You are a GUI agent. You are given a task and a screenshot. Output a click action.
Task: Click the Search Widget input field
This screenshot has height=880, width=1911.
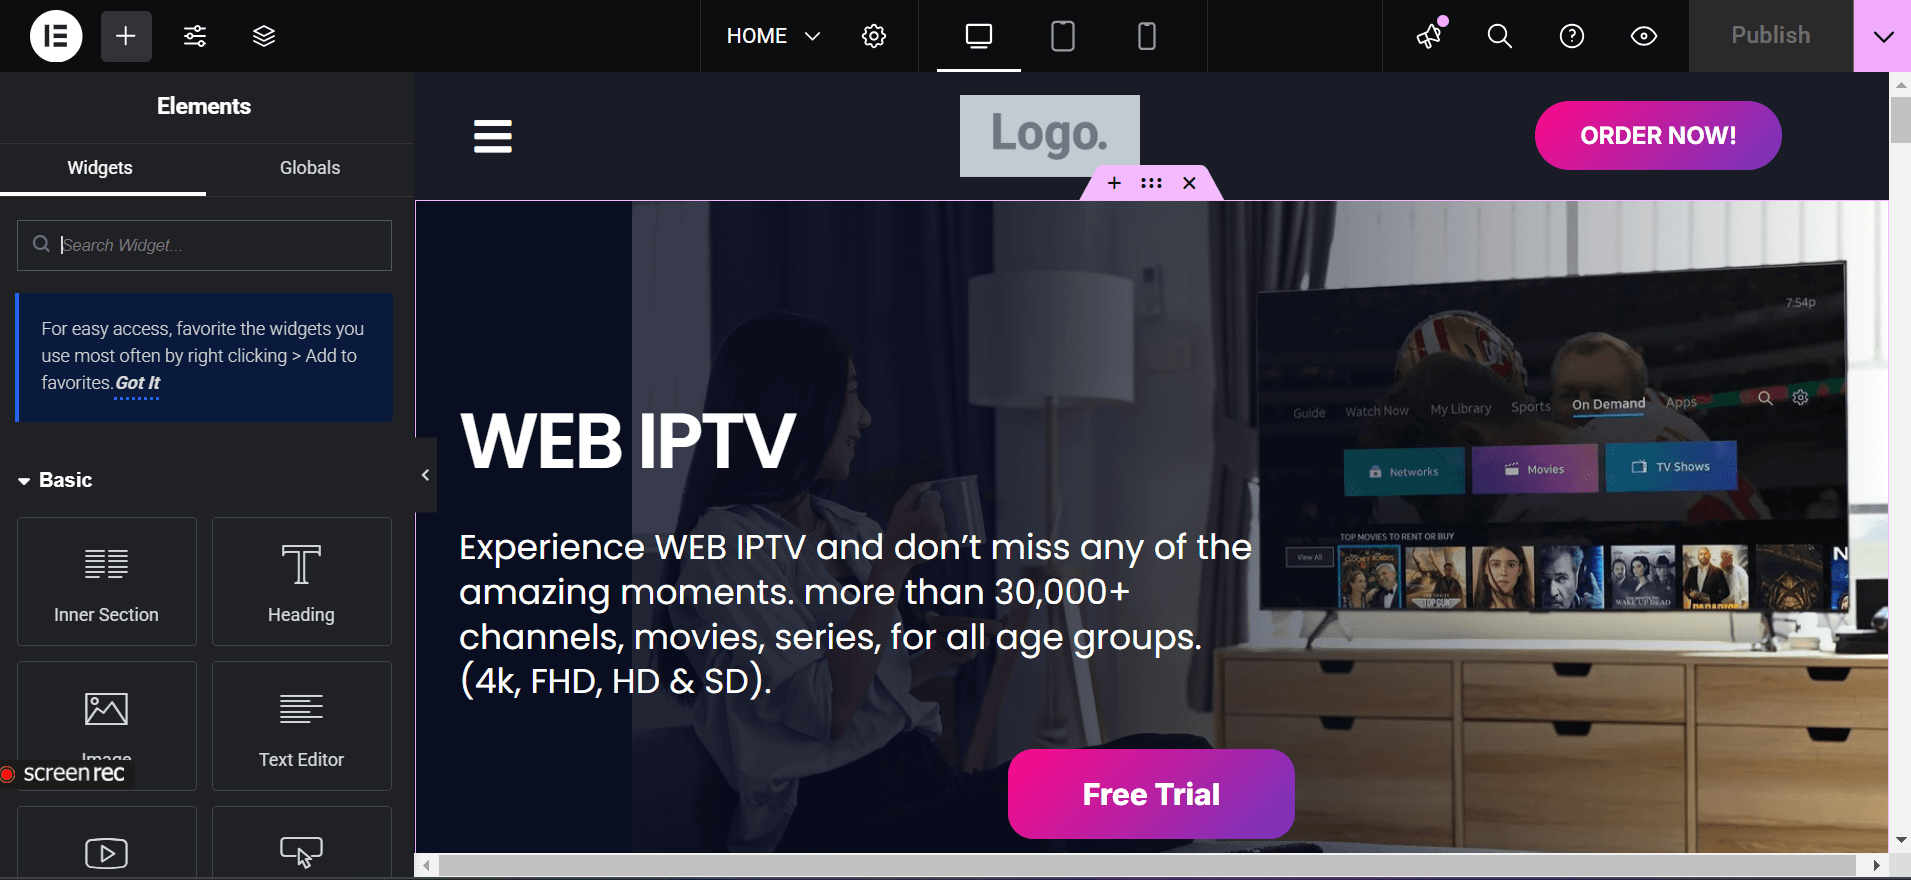click(x=204, y=245)
